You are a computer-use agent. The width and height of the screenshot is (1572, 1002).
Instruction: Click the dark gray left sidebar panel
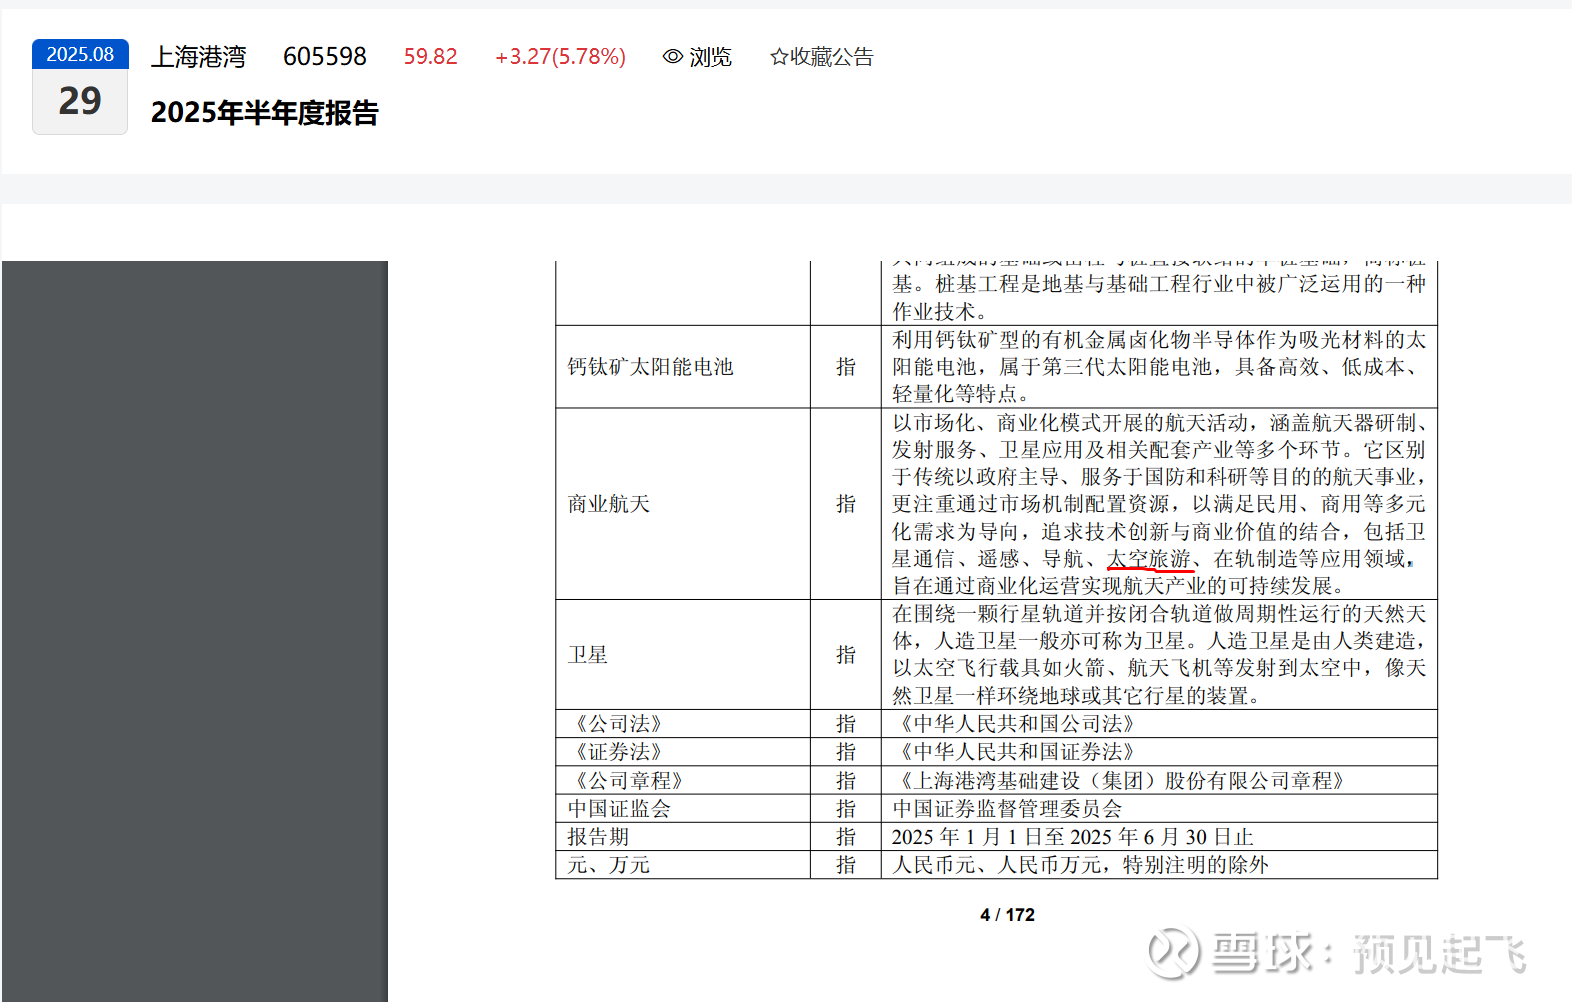click(x=194, y=630)
